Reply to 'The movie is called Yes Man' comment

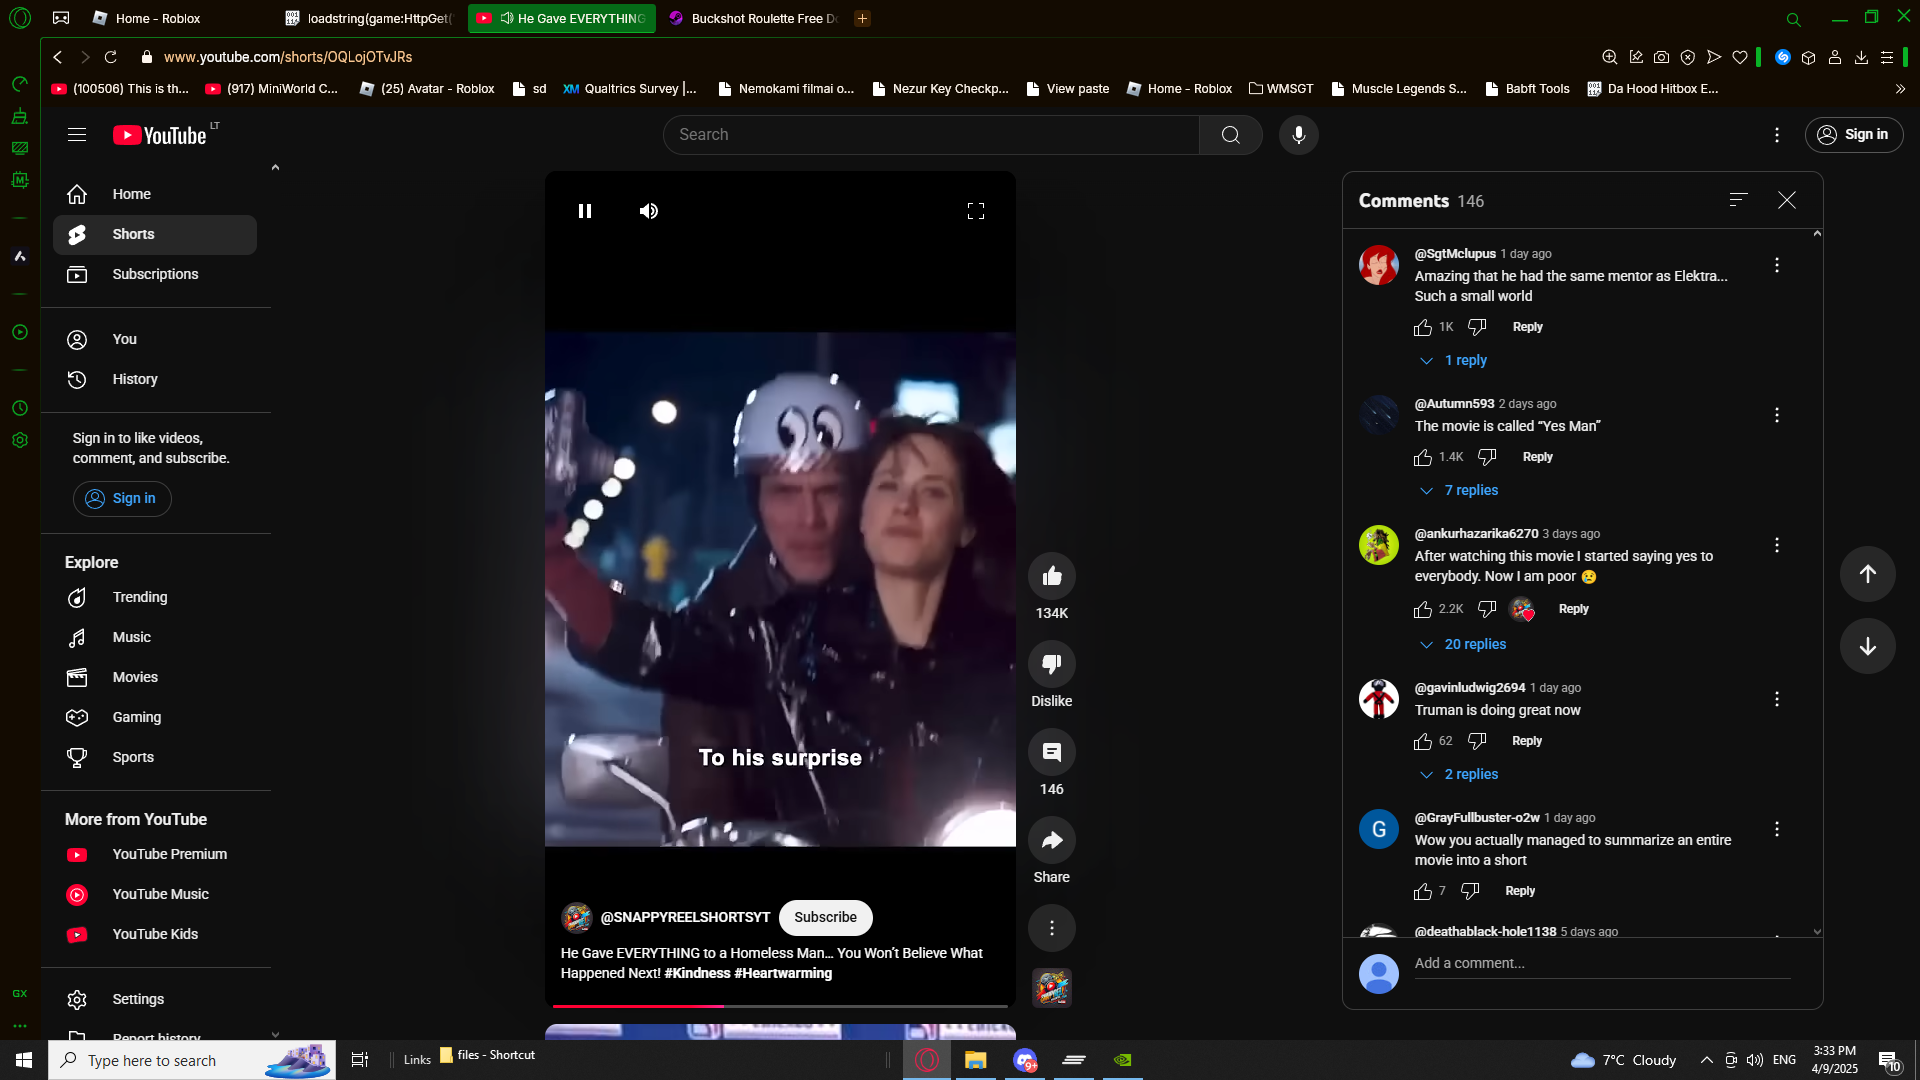(1537, 458)
